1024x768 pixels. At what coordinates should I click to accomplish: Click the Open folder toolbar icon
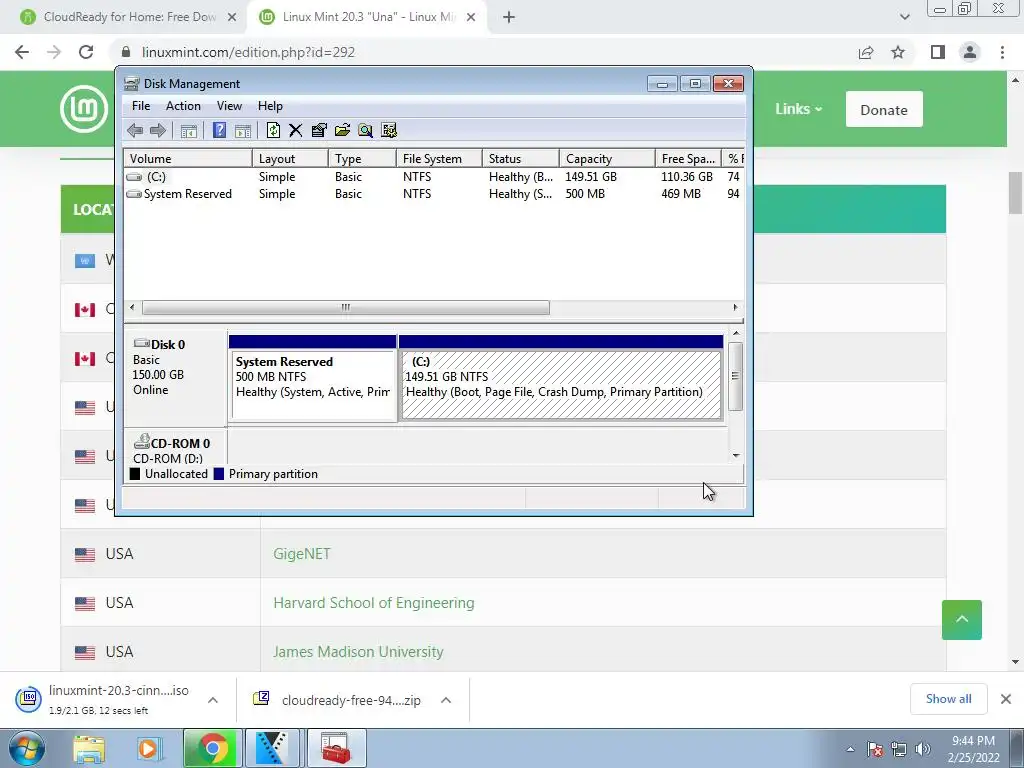pyautogui.click(x=342, y=131)
